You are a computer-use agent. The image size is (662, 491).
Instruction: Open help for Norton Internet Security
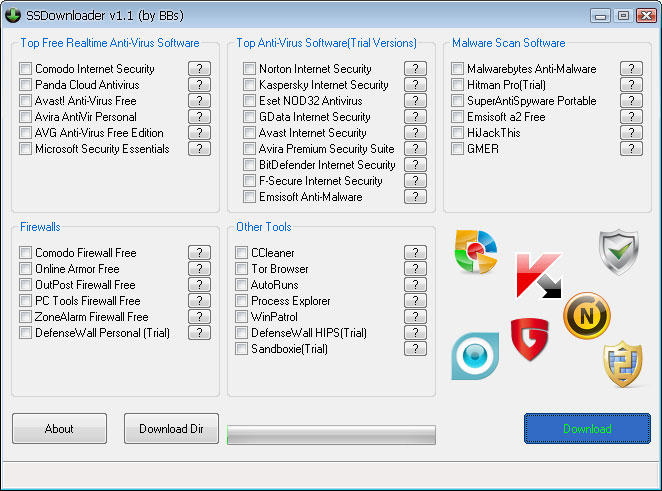tap(415, 68)
